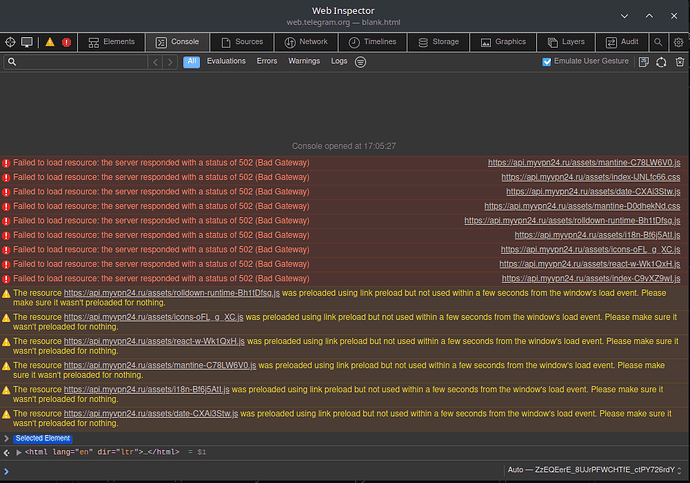Click $1 result variable text
The width and height of the screenshot is (690, 483).
202,452
